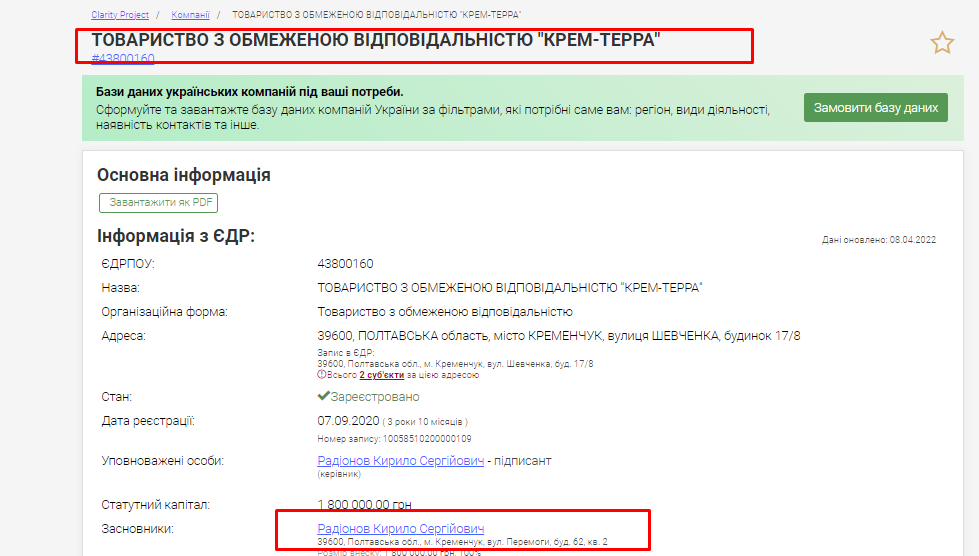Click the Основна інформація section heading
This screenshot has width=979, height=556.
184,175
